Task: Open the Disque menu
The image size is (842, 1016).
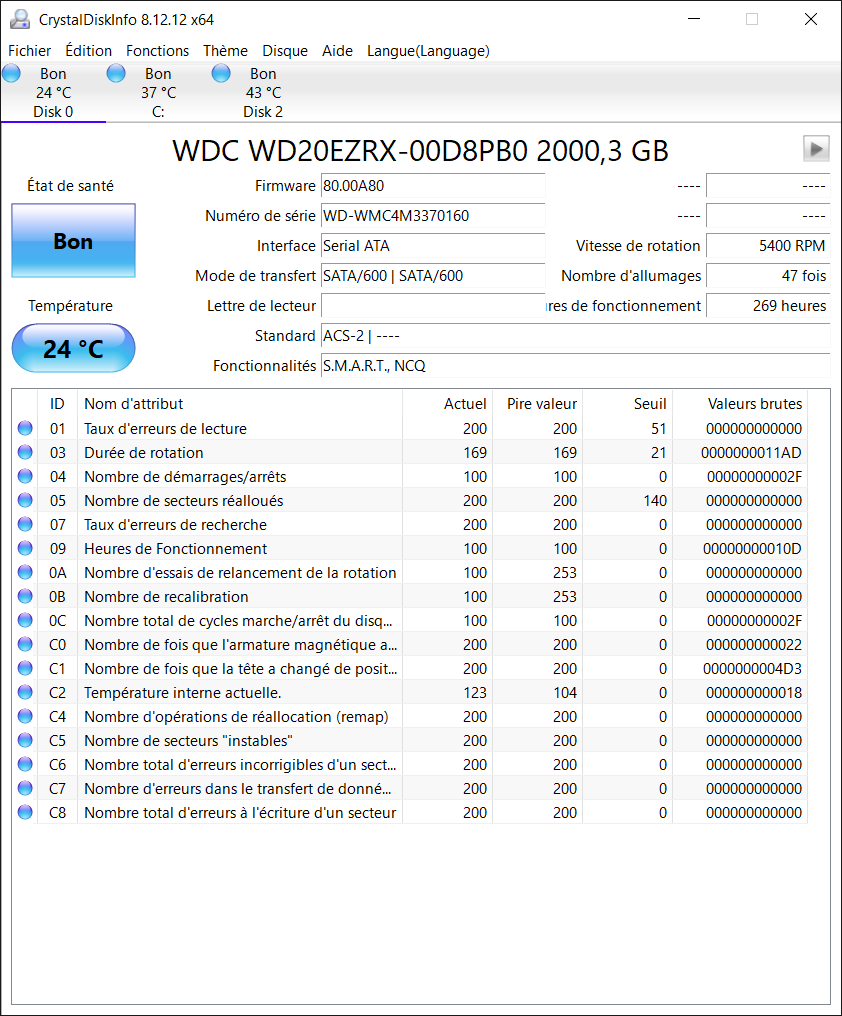Action: click(x=285, y=51)
